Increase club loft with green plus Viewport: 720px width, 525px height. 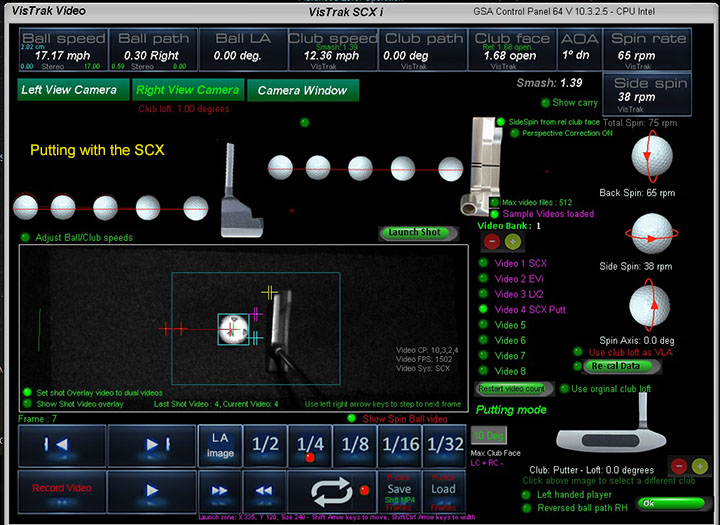tap(699, 466)
